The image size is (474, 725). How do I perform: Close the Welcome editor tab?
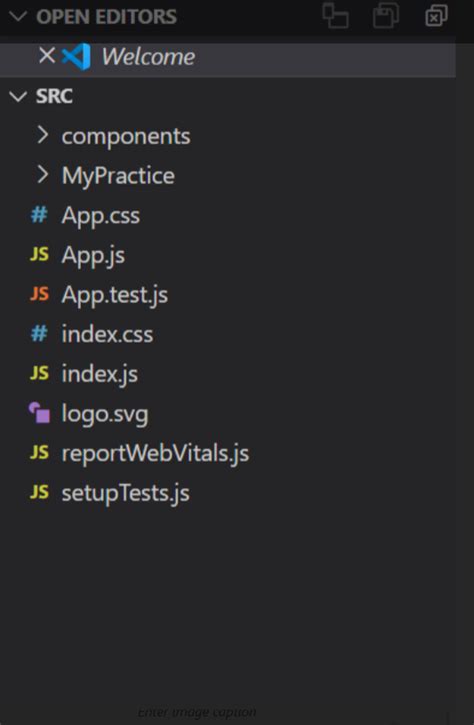47,56
